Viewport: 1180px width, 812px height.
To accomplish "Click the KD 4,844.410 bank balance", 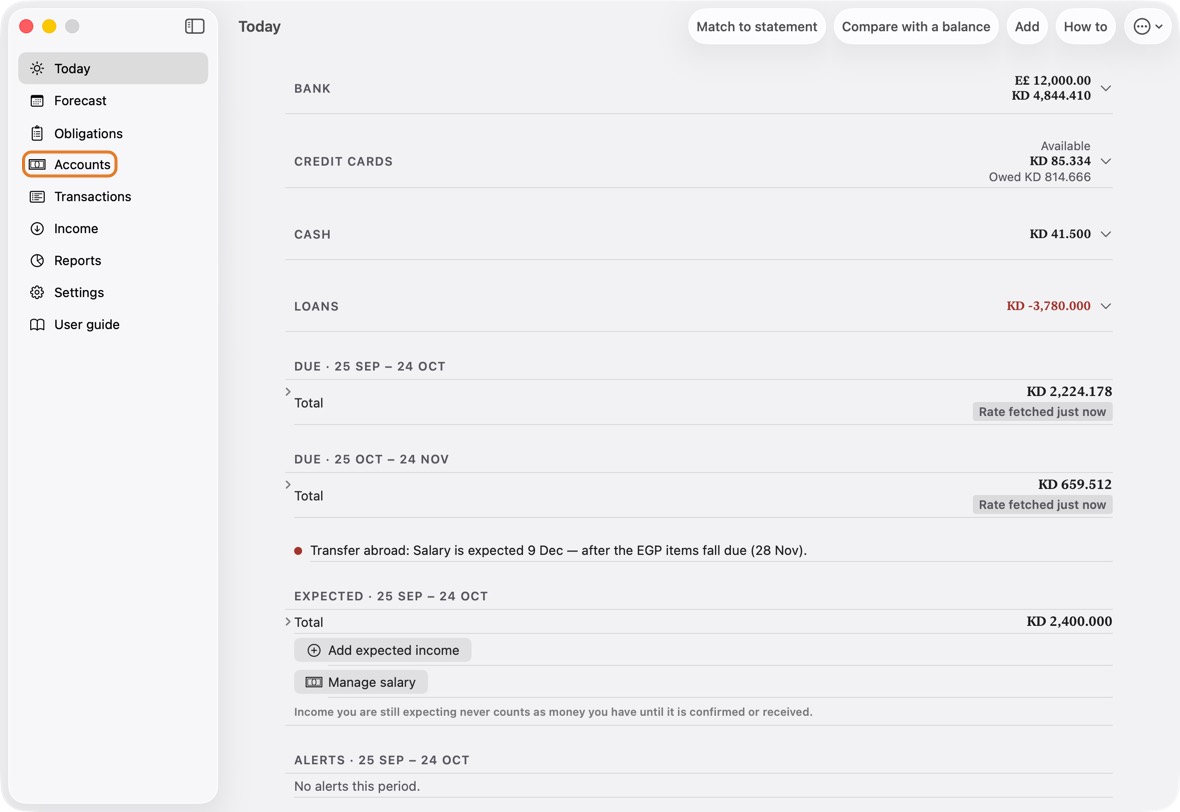I will 1051,96.
